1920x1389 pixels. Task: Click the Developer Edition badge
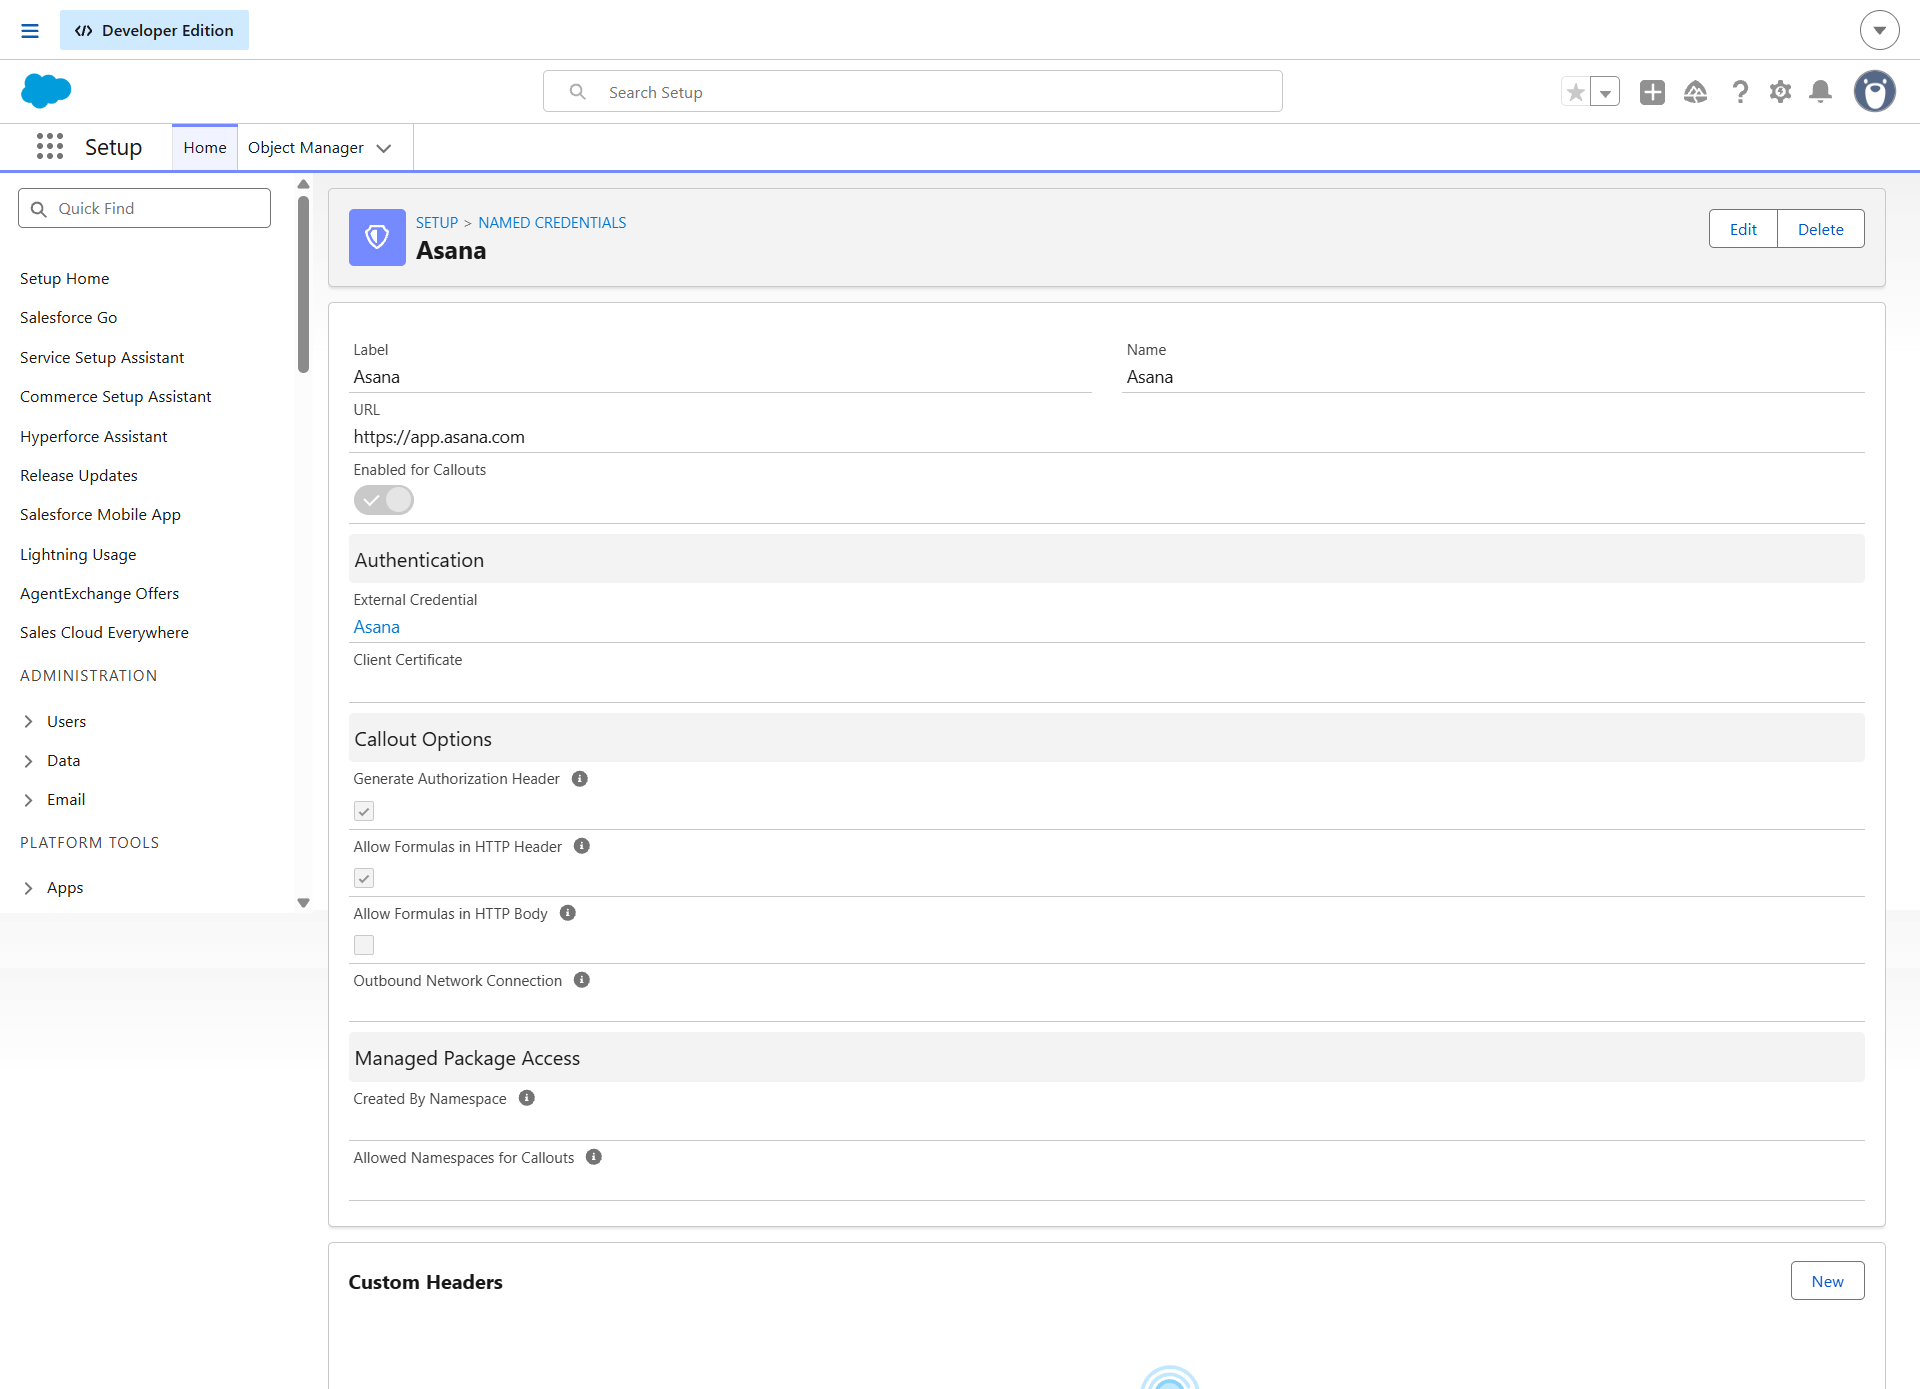coord(154,30)
